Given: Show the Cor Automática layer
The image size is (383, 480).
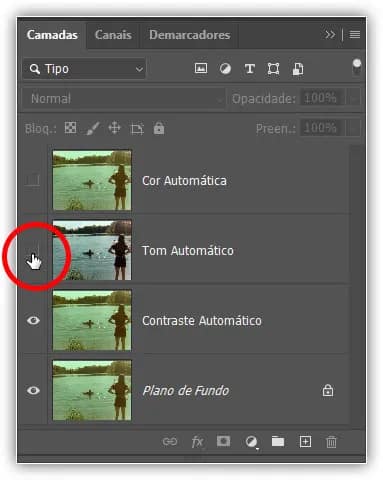Looking at the screenshot, I should click(x=33, y=180).
